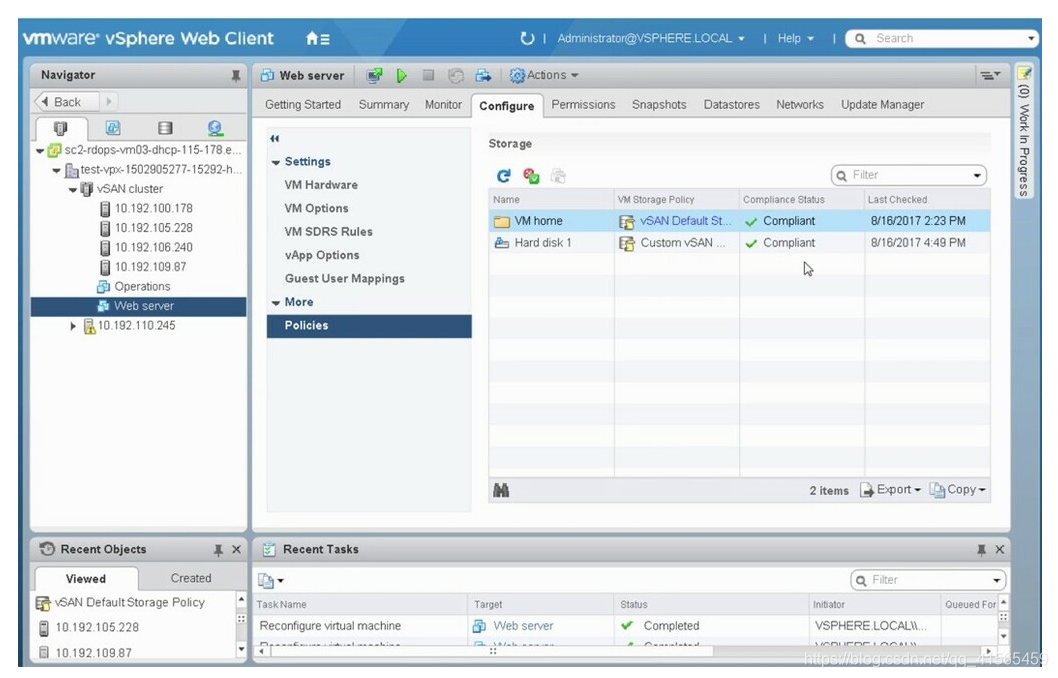1058x678 pixels.
Task: Open the Datastores tab
Action: point(731,105)
